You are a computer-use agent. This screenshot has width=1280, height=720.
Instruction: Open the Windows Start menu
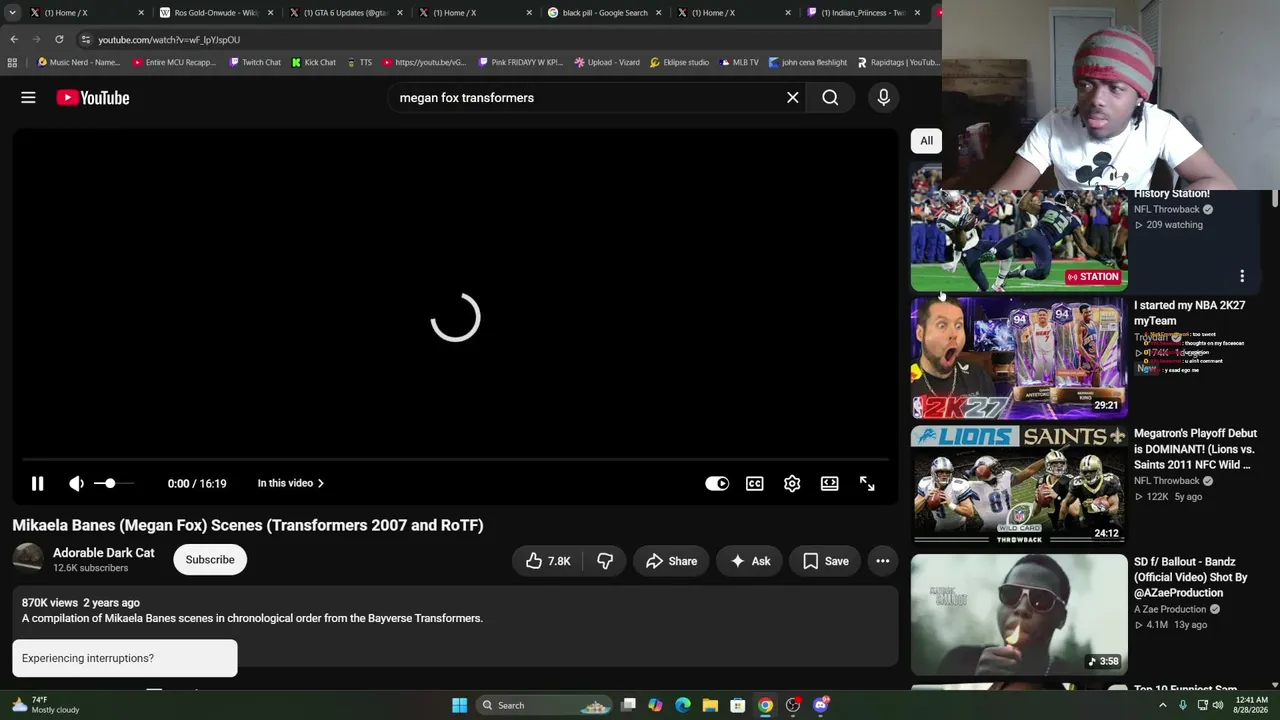click(x=459, y=705)
